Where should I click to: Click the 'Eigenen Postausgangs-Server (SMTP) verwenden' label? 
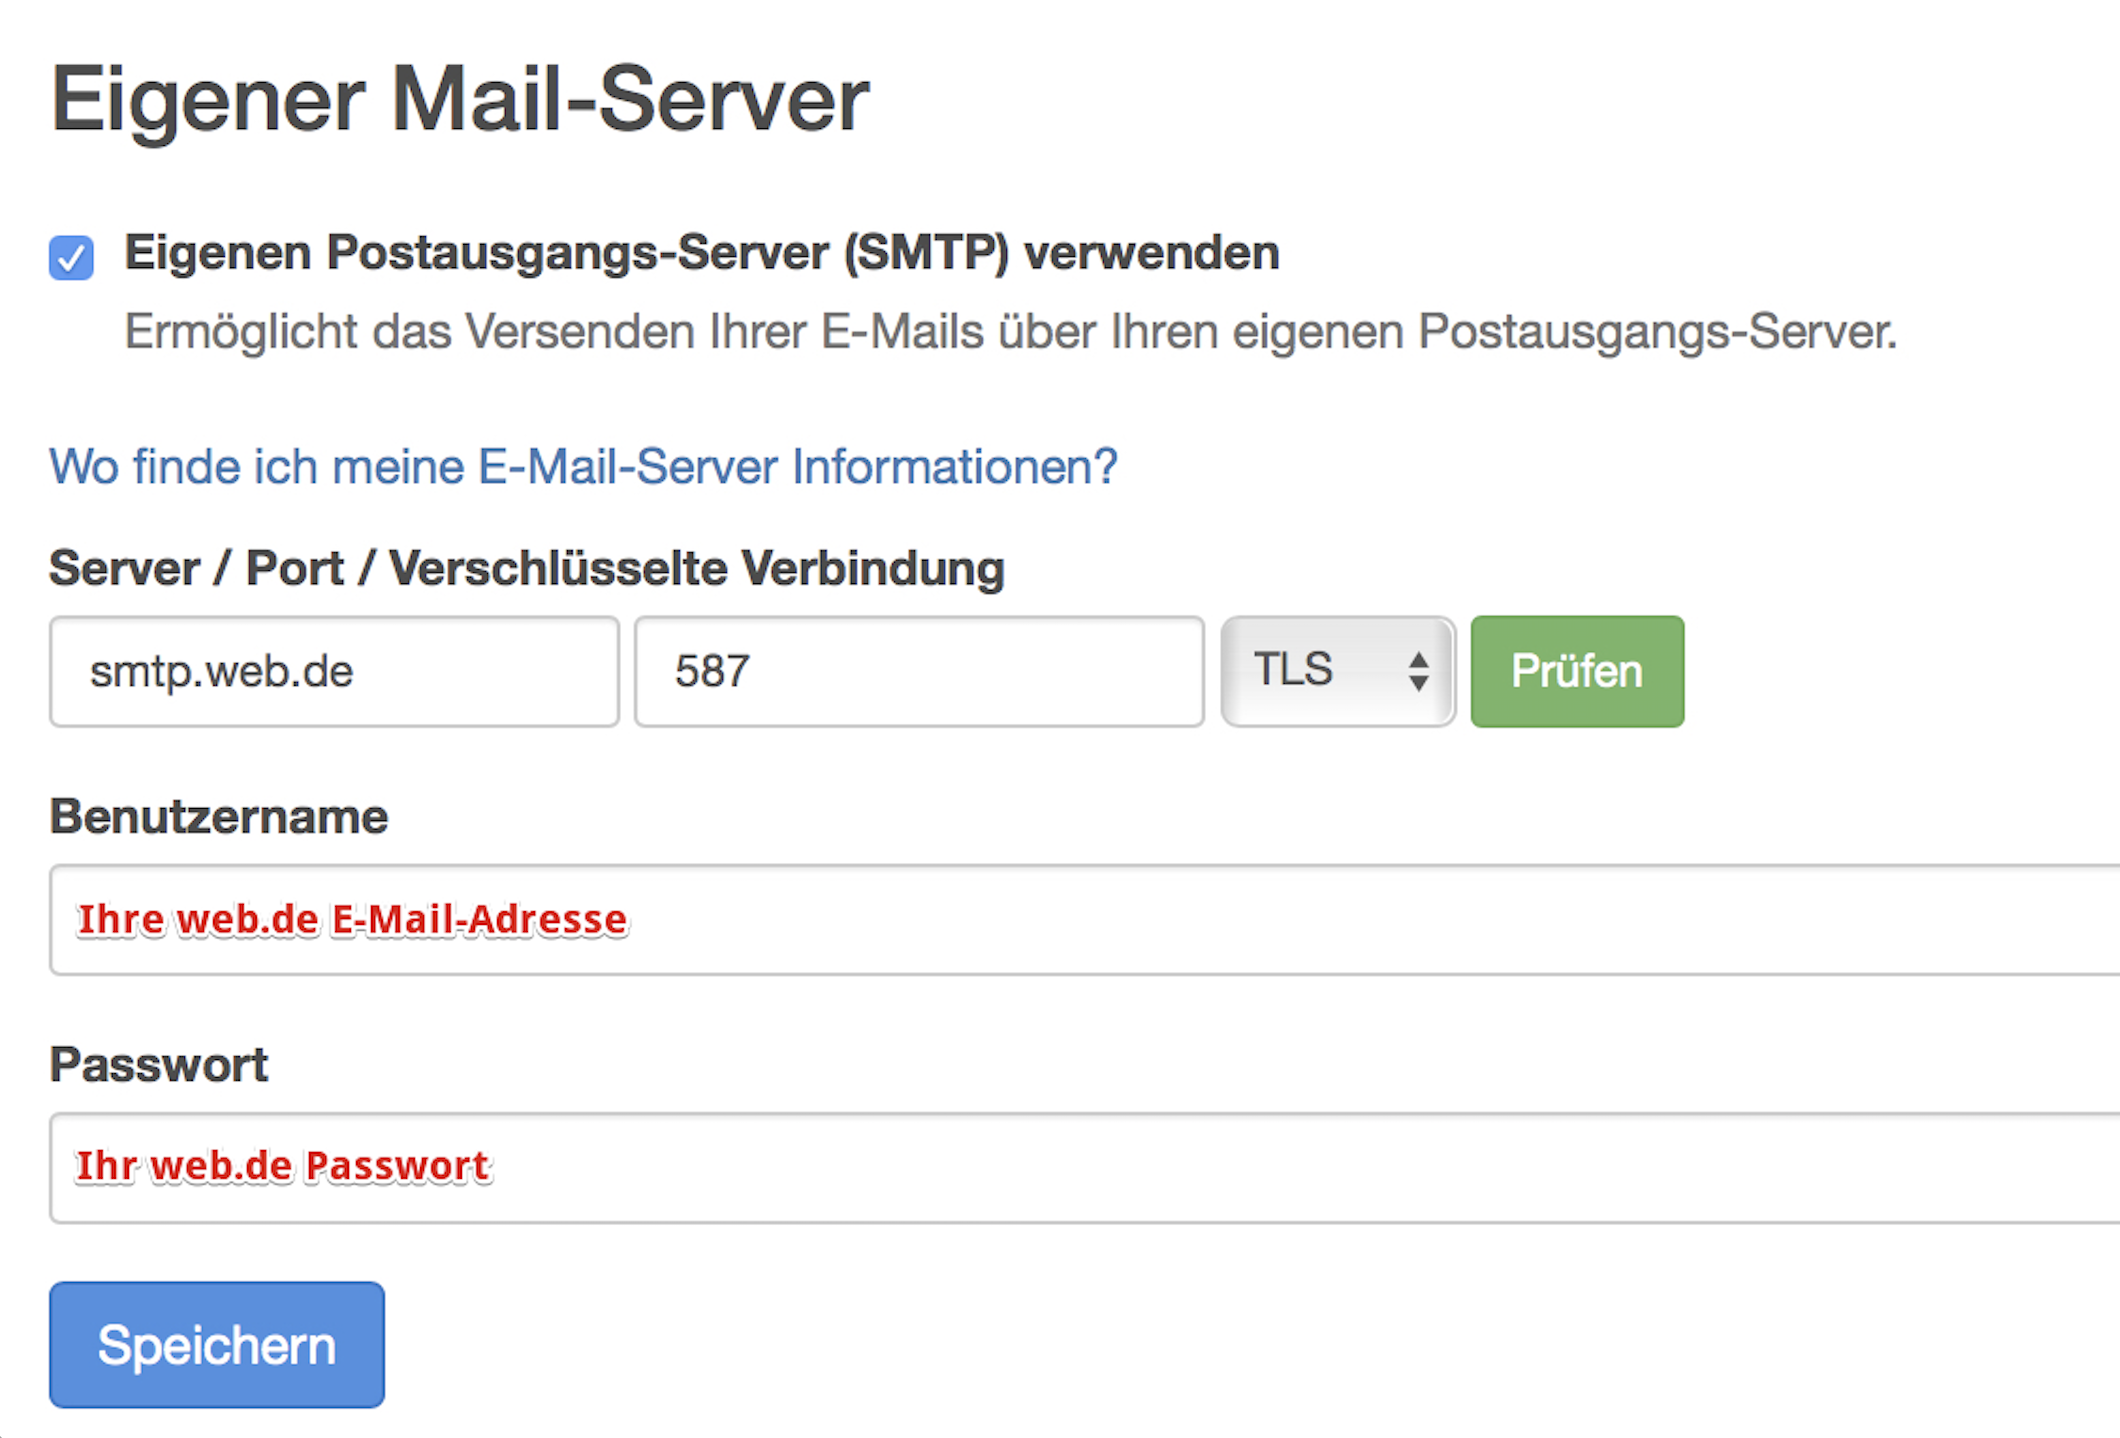[x=701, y=252]
